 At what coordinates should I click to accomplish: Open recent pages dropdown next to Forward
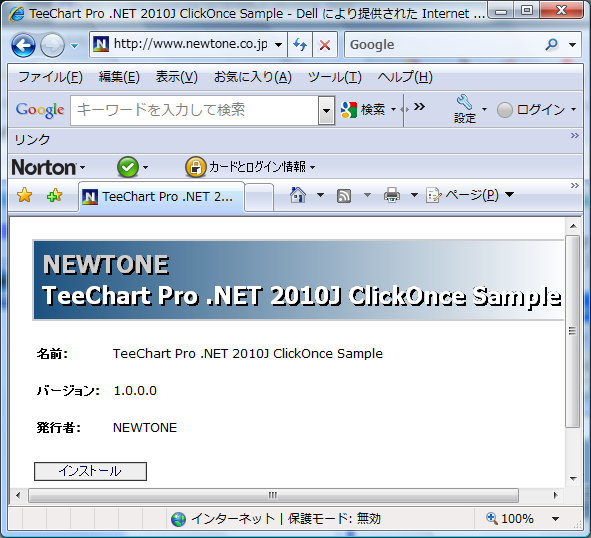pos(74,46)
